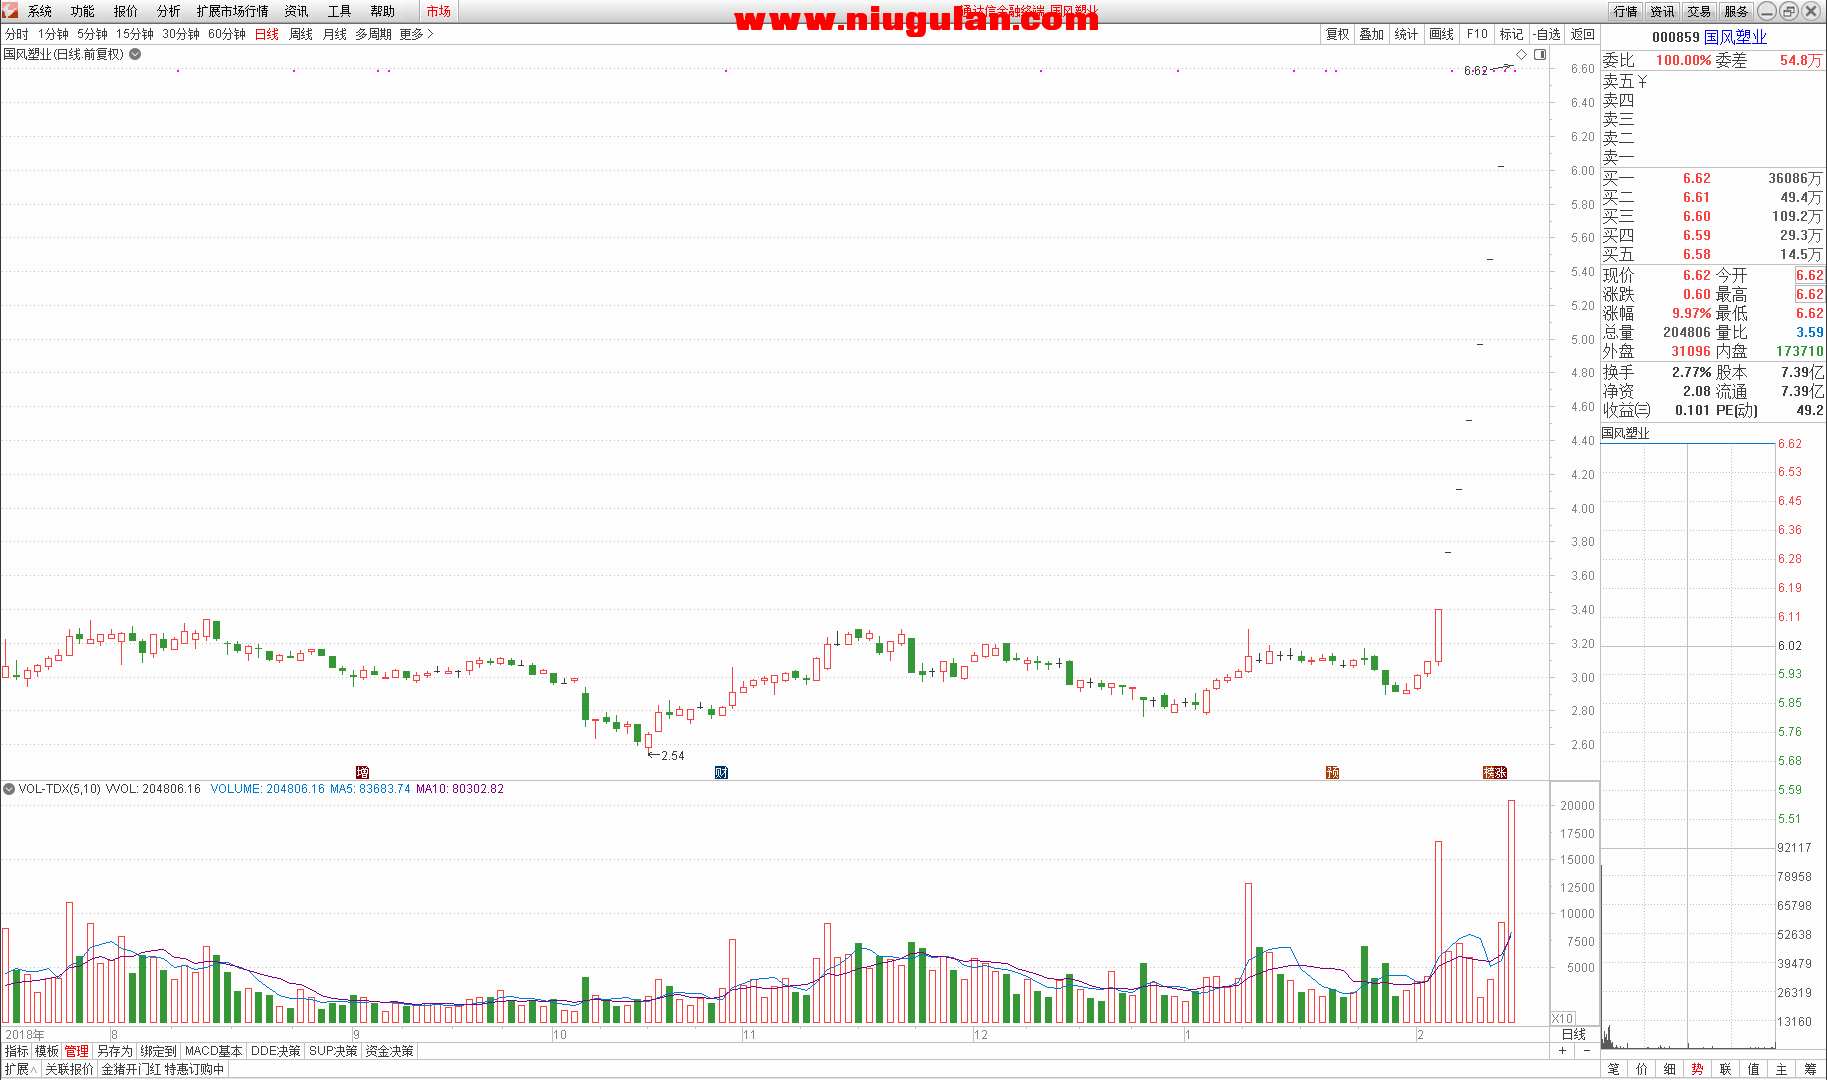Image resolution: width=1827 pixels, height=1080 pixels.
Task: Click the 统计 statistics button
Action: coord(1406,34)
